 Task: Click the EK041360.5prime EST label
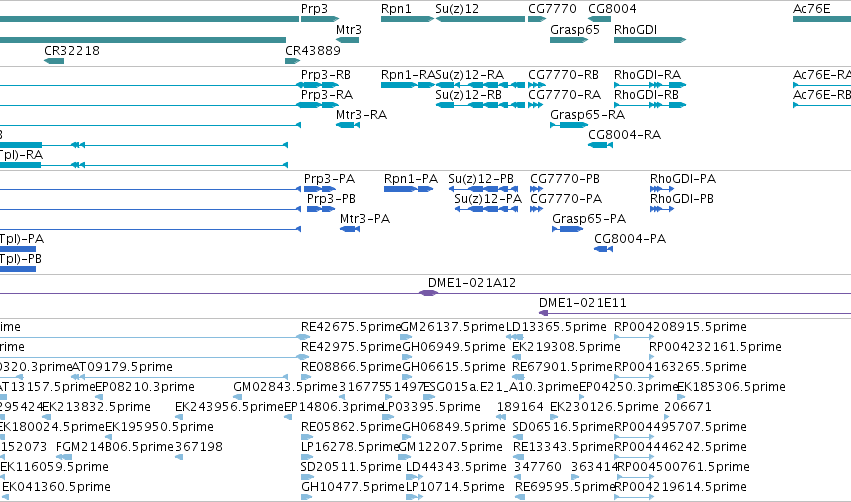[56, 488]
